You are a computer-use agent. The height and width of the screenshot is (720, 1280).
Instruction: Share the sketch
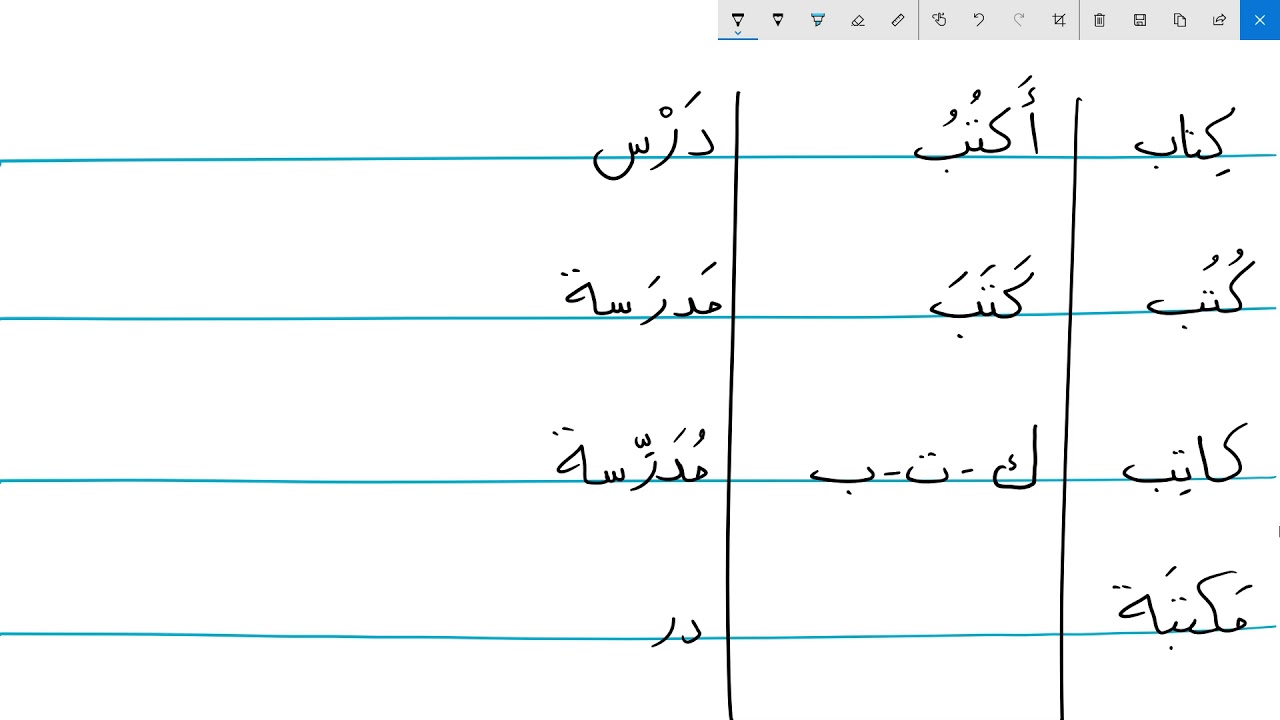coord(1220,20)
